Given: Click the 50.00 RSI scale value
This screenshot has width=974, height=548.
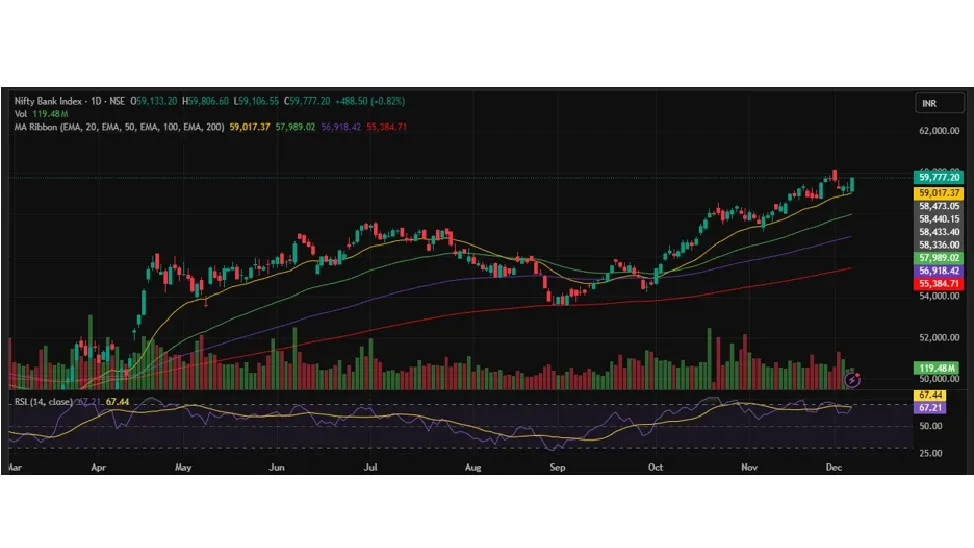Looking at the screenshot, I should coord(931,426).
